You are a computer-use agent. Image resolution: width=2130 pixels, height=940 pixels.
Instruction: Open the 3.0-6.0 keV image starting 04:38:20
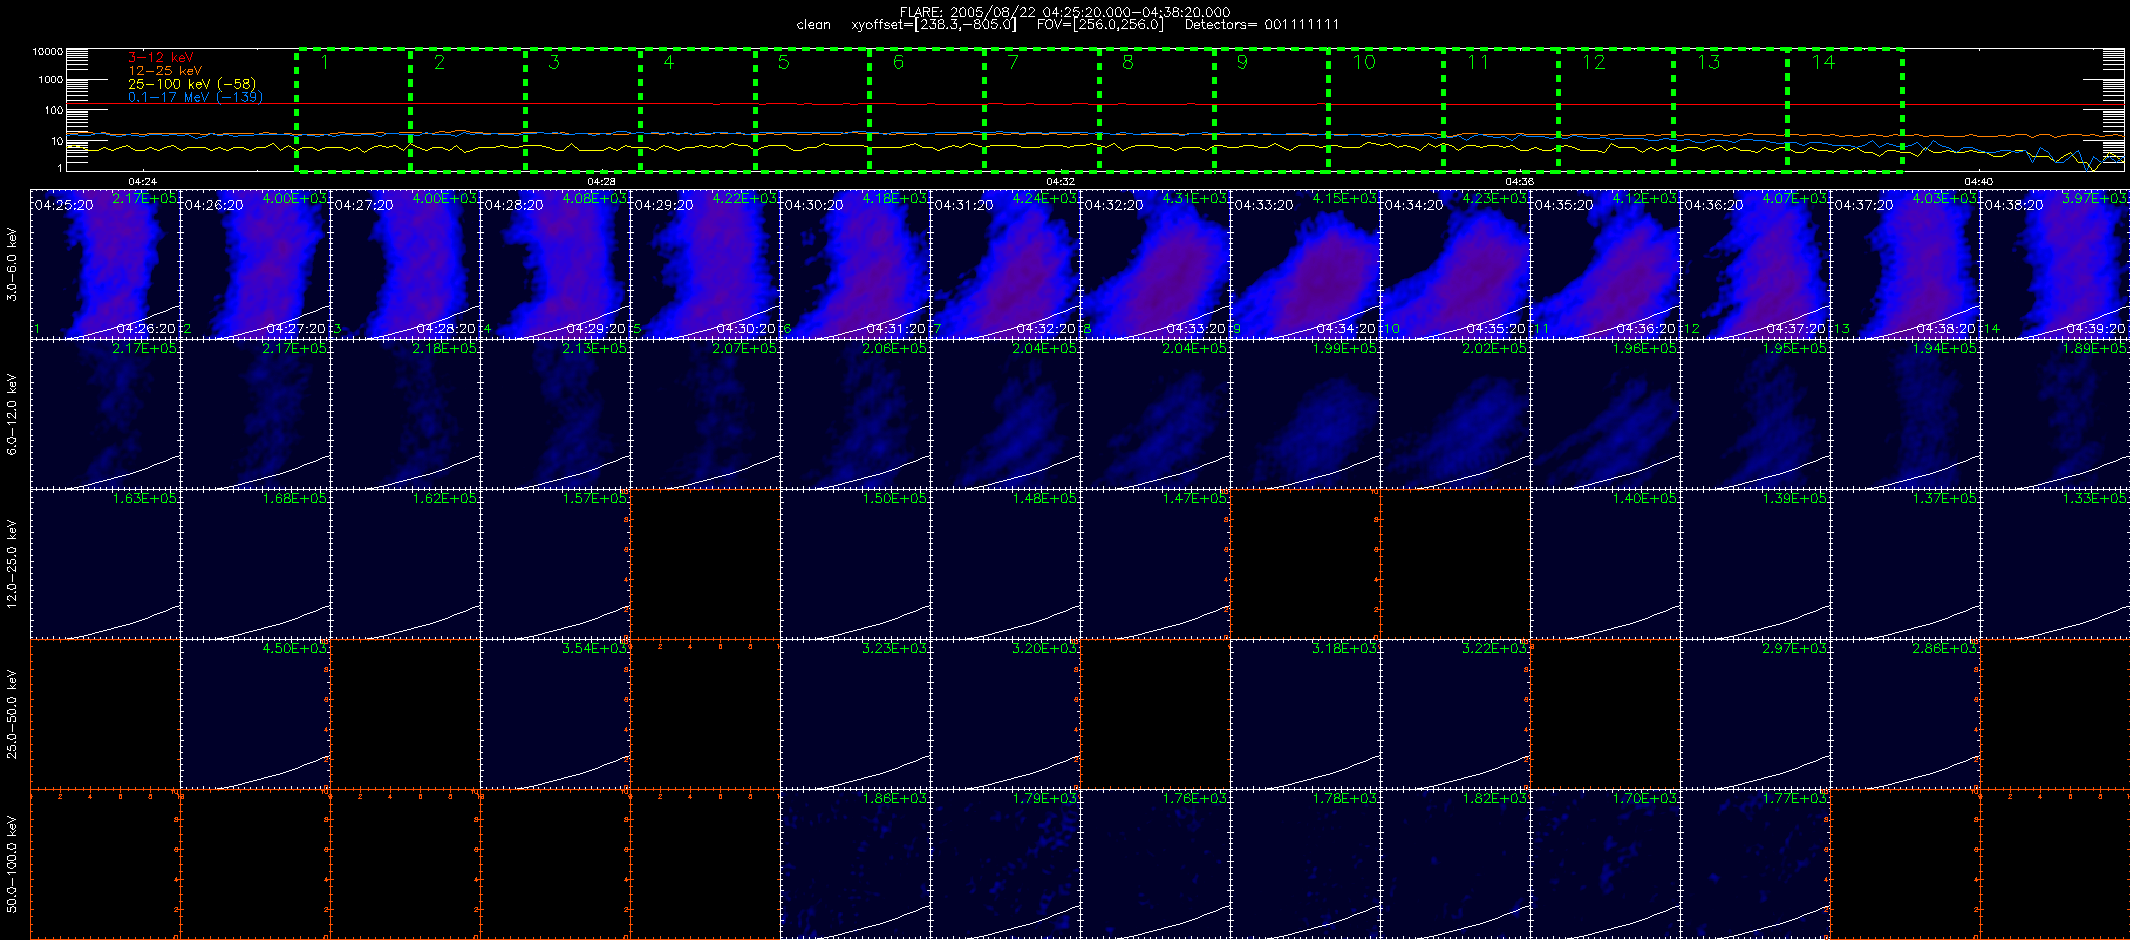[2055, 264]
